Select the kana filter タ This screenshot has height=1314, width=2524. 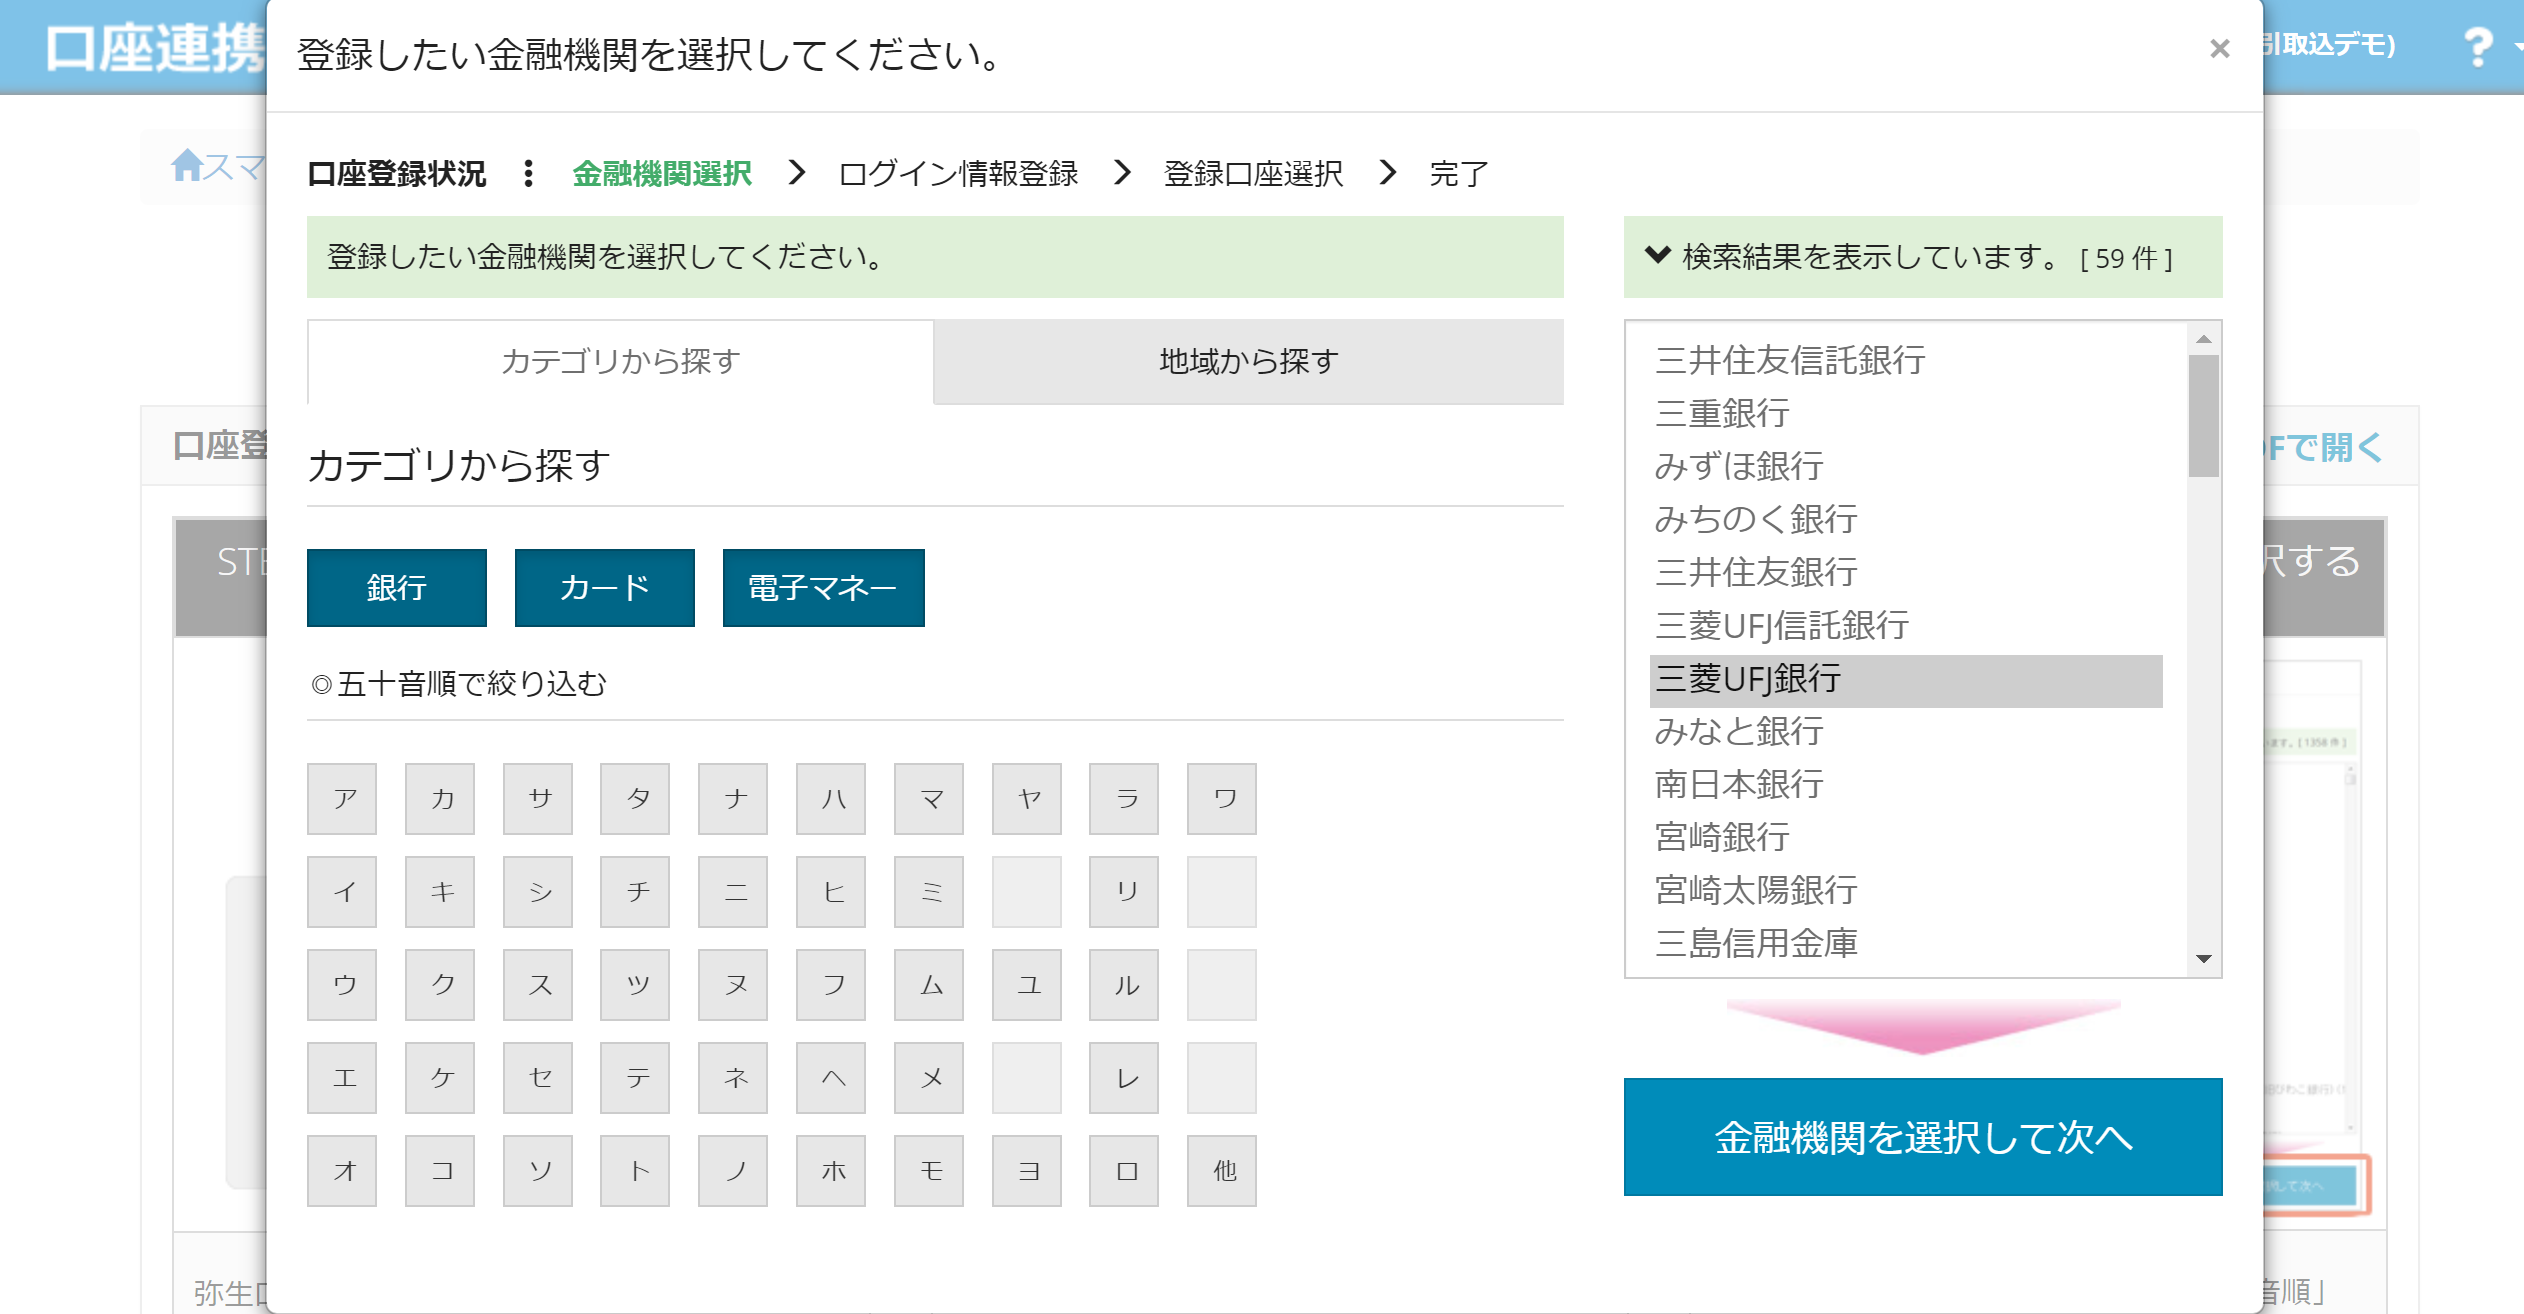[x=635, y=799]
